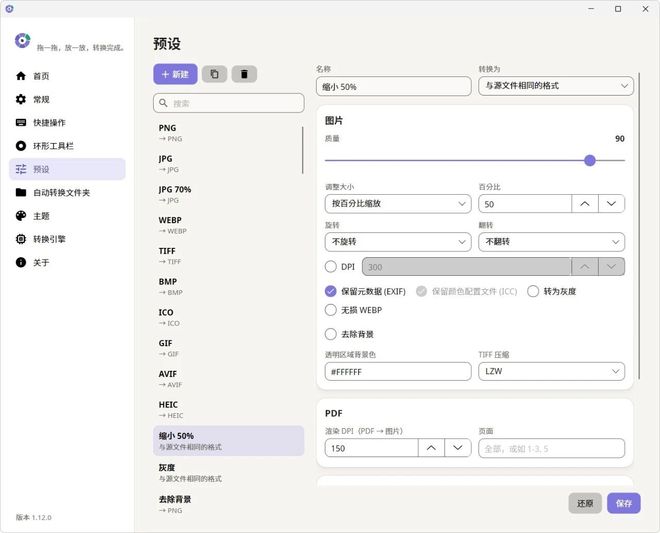Viewport: 660px width, 533px height.
Task: Open the TIFF 压缩 dropdown showing LZW
Action: point(551,371)
